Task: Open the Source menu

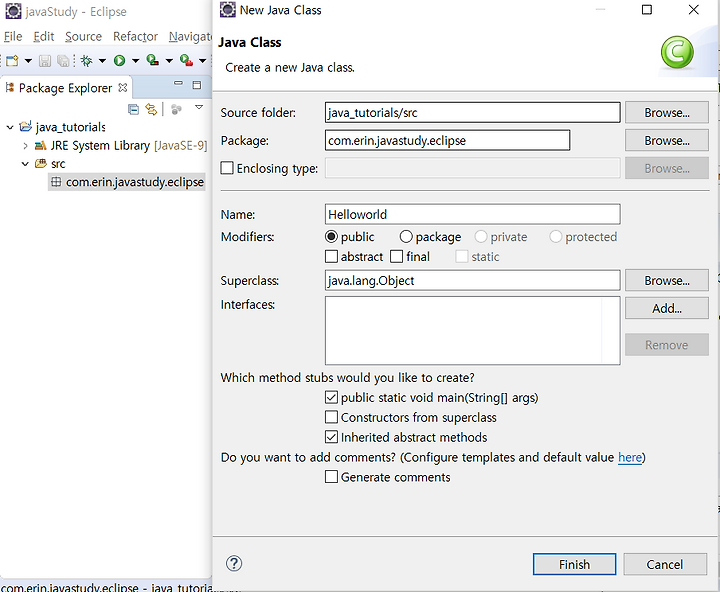Action: coord(83,36)
